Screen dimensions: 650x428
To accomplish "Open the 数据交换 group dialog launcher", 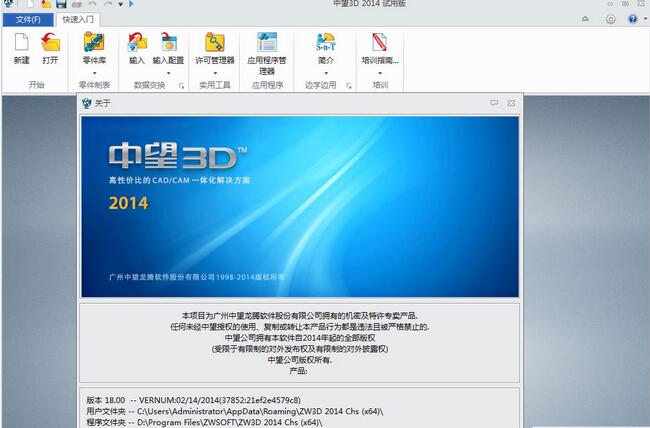I will pos(181,86).
